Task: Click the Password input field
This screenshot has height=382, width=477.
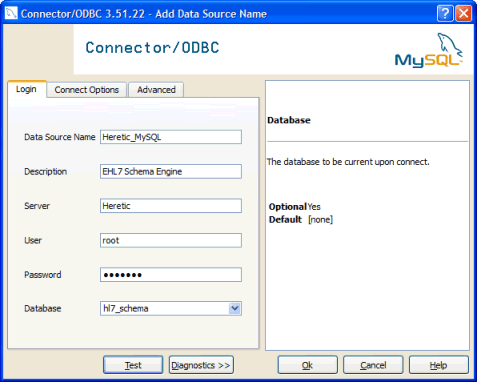Action: 171,275
